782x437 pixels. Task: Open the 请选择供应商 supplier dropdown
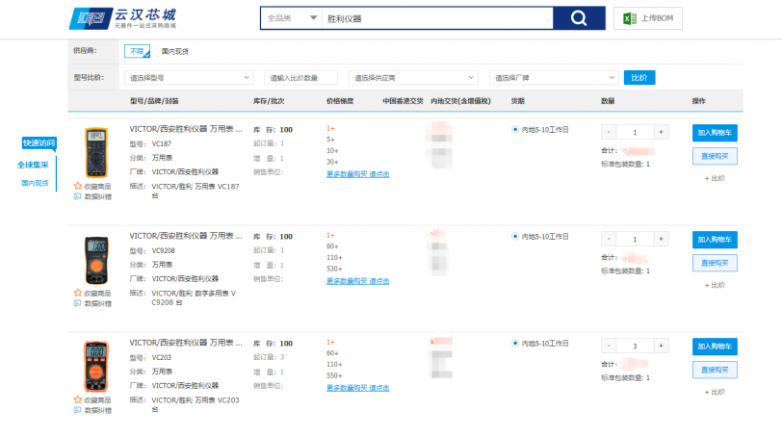413,78
